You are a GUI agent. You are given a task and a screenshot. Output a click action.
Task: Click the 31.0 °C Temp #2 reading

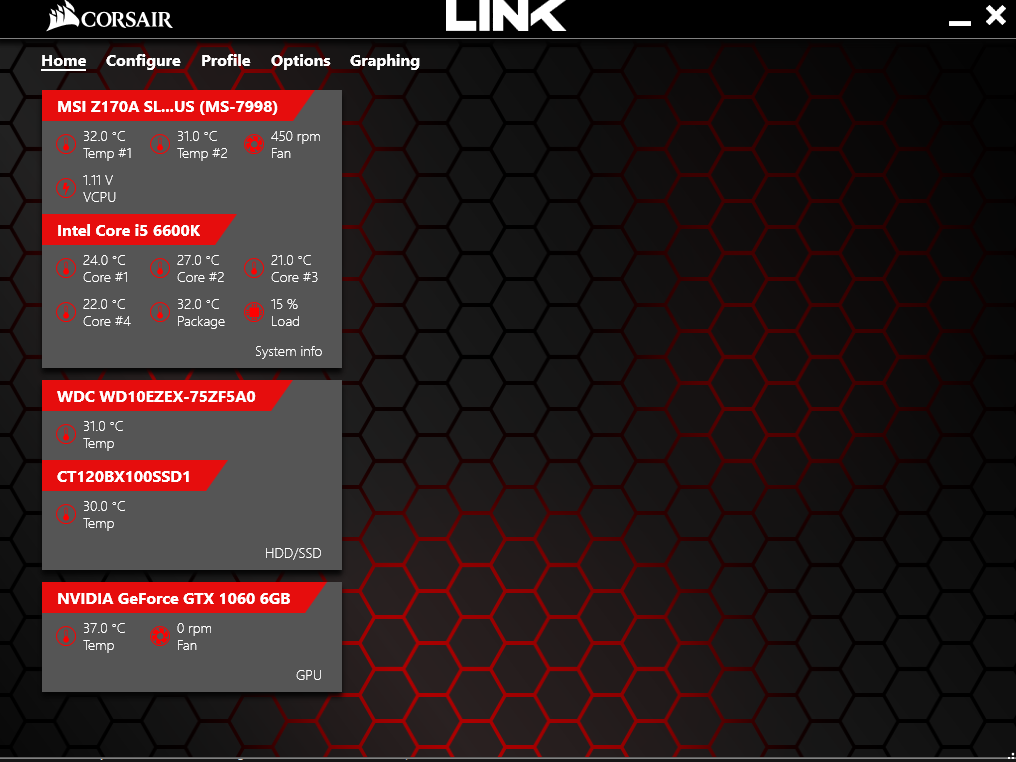pyautogui.click(x=202, y=144)
